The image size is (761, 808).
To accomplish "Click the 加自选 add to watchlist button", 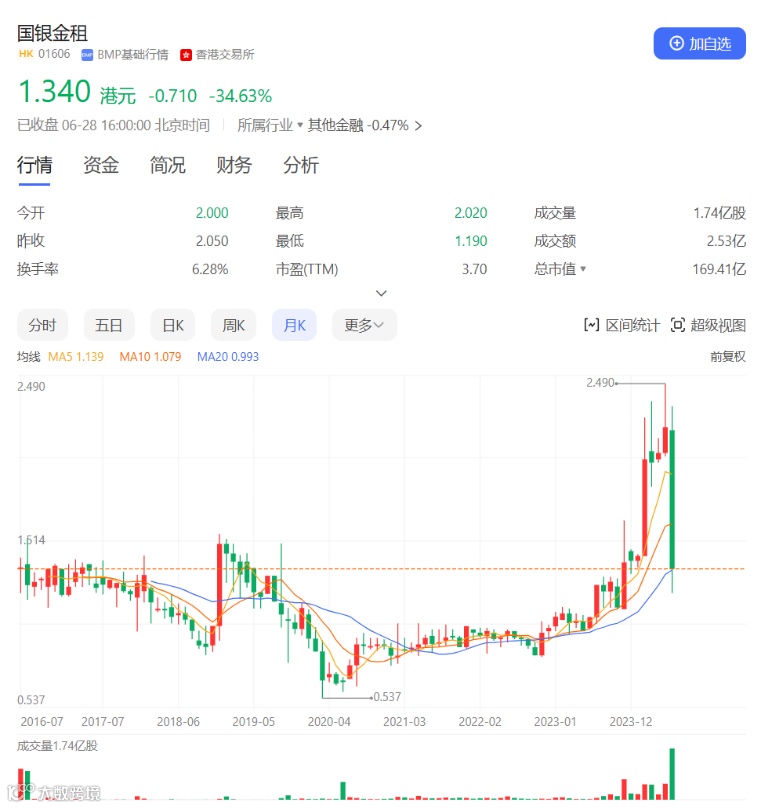I will pyautogui.click(x=699, y=44).
